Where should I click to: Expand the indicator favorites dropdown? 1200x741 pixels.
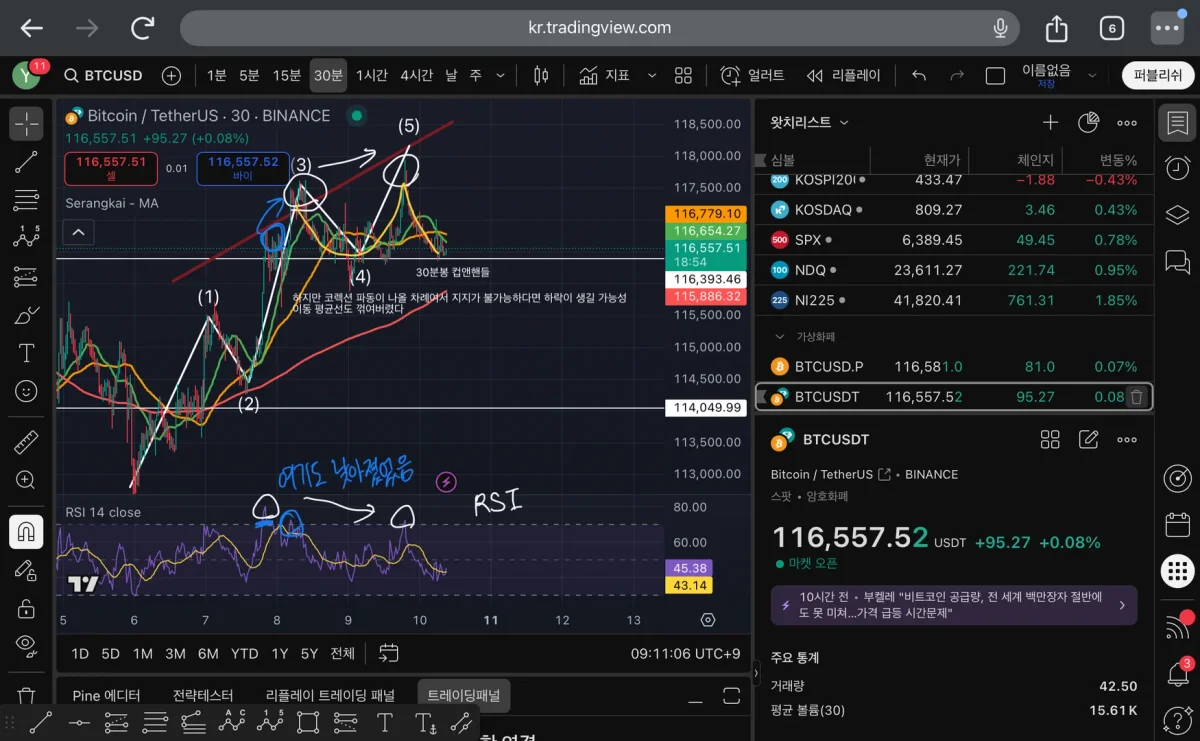tap(652, 75)
